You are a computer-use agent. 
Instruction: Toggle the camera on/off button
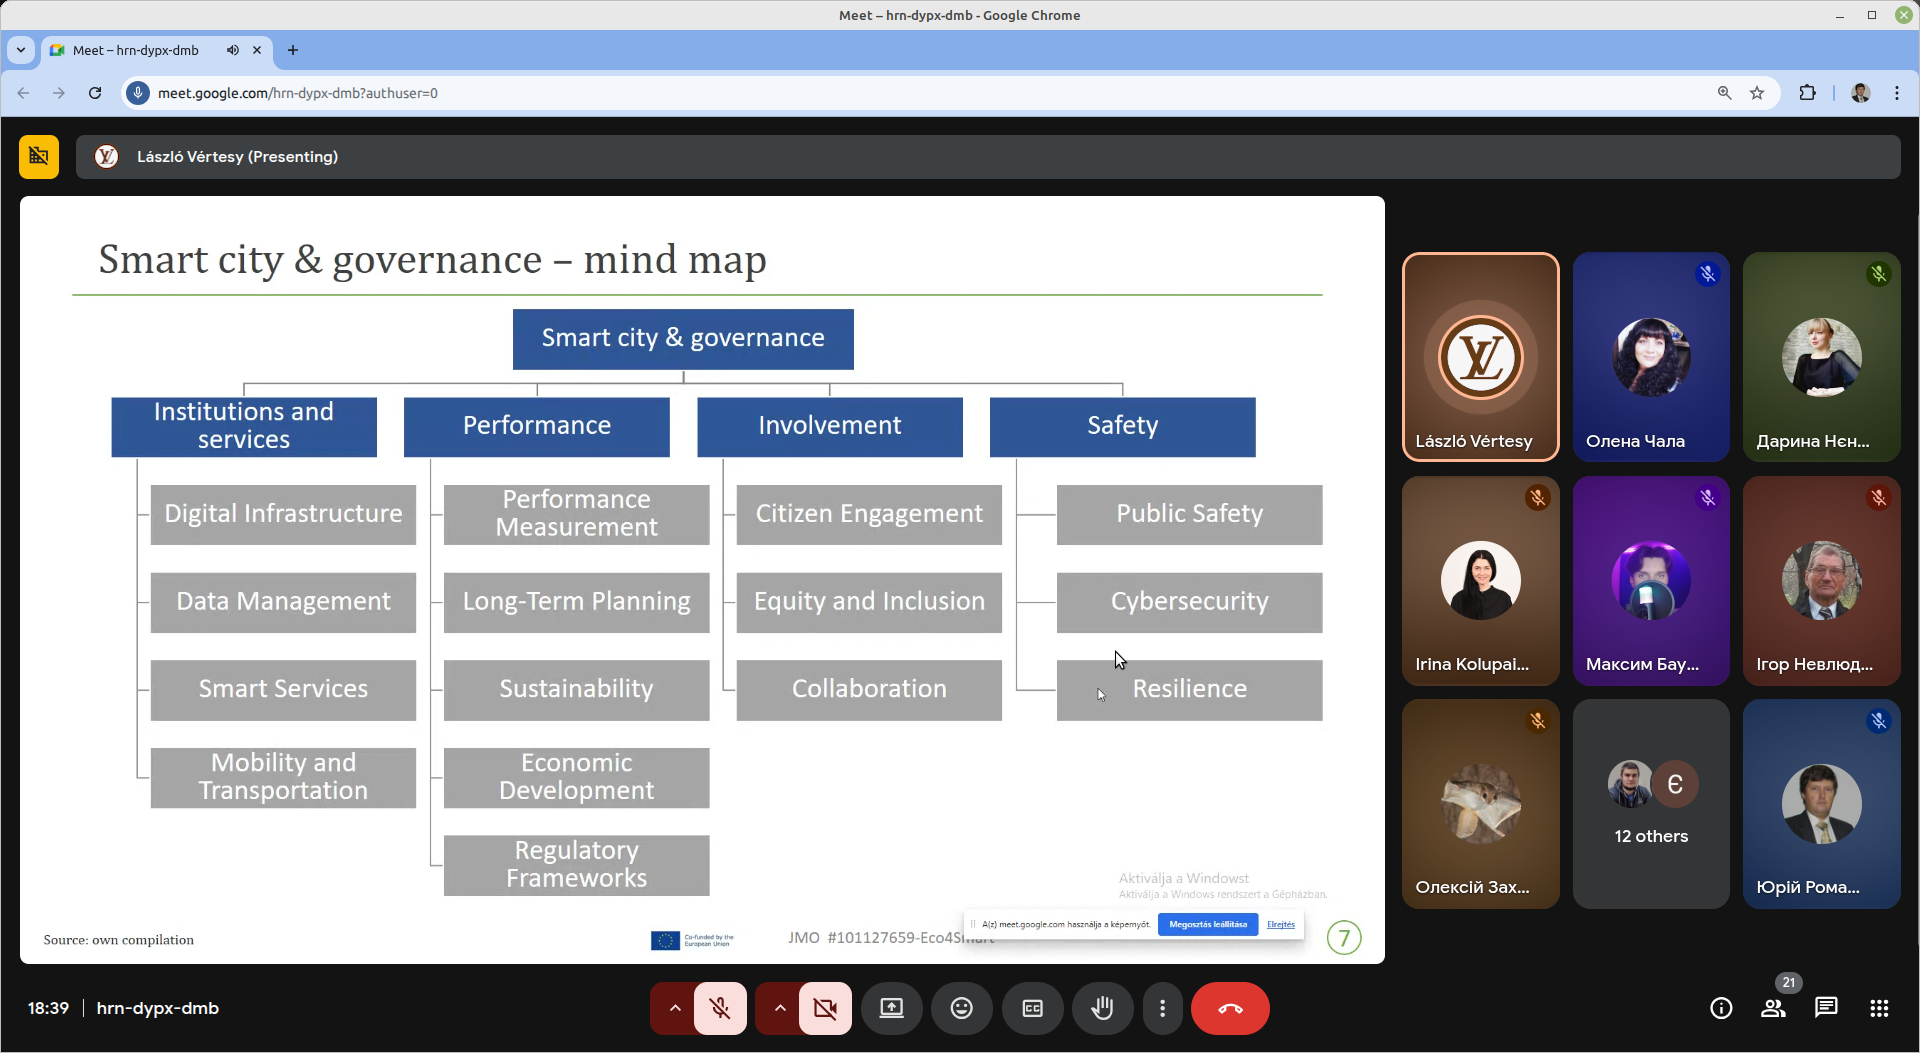coord(825,1008)
